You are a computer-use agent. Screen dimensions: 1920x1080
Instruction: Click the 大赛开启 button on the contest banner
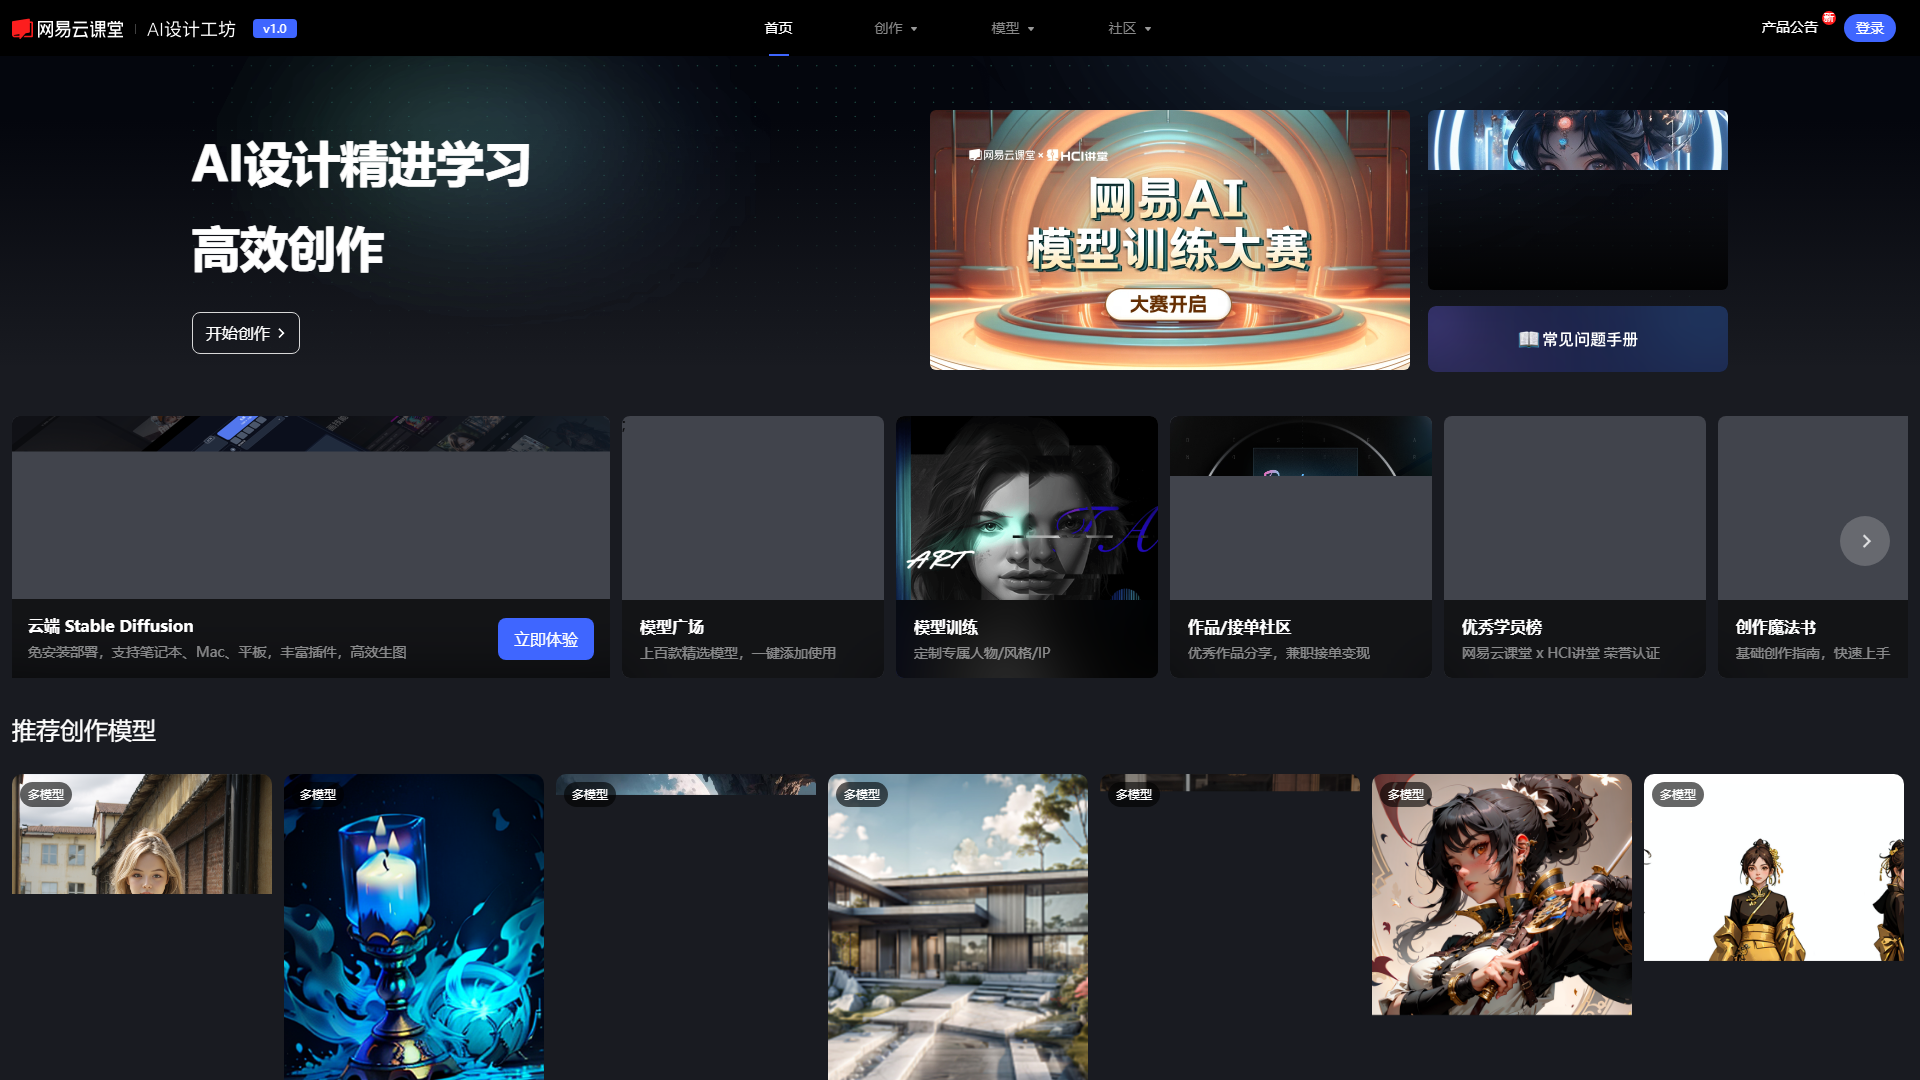pyautogui.click(x=1169, y=305)
